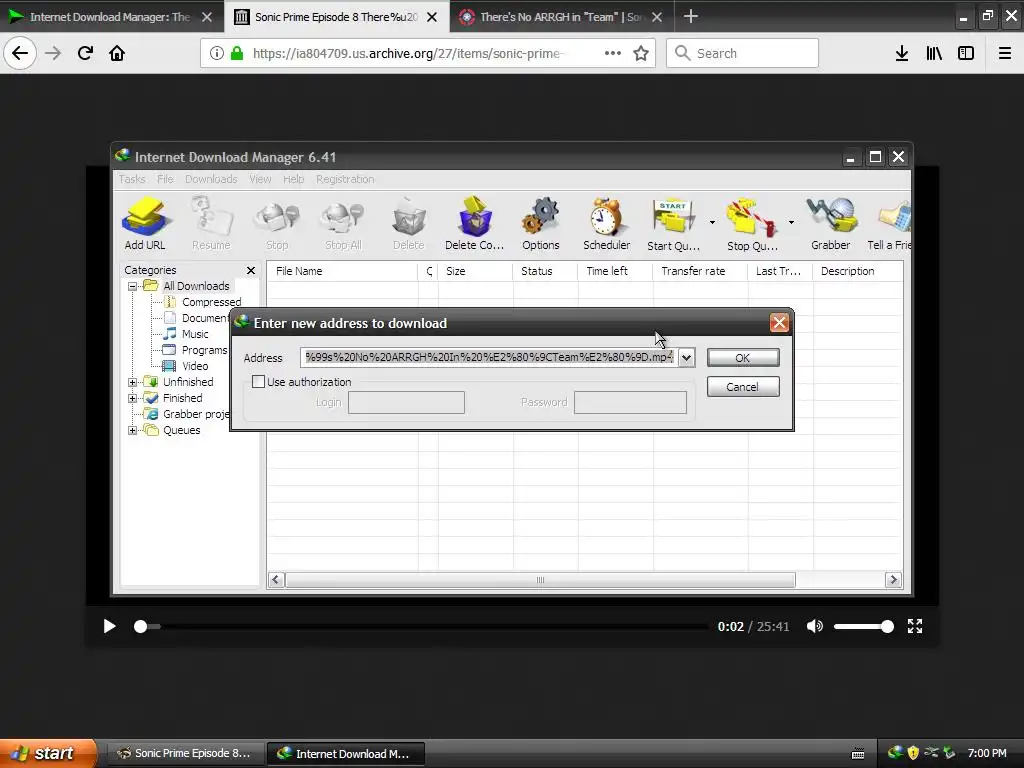Open the Help menu
Image resolution: width=1024 pixels, height=768 pixels.
(x=293, y=179)
